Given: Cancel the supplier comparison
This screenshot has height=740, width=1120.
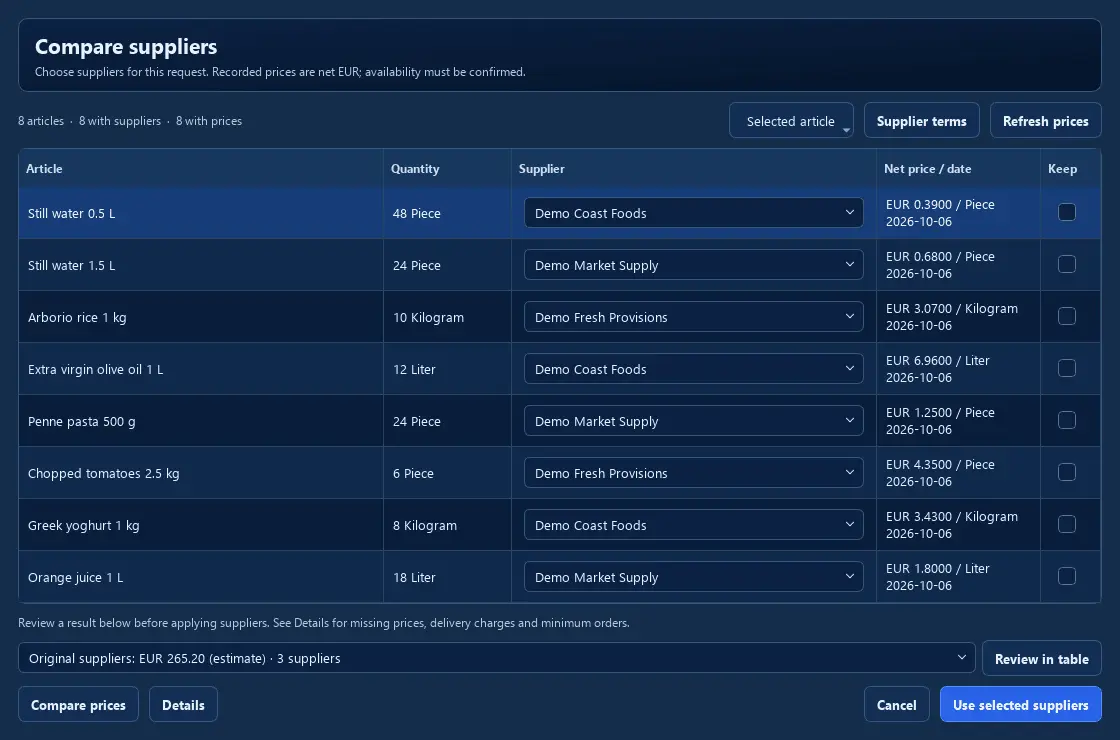Looking at the screenshot, I should click(896, 705).
